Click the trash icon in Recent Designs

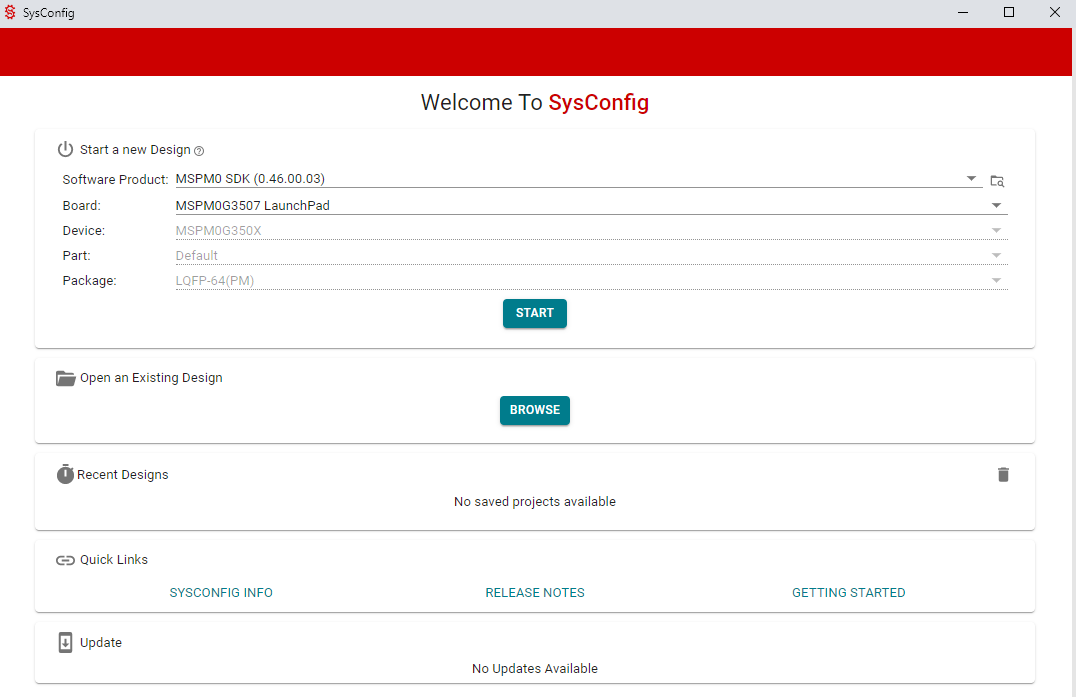(x=1003, y=475)
